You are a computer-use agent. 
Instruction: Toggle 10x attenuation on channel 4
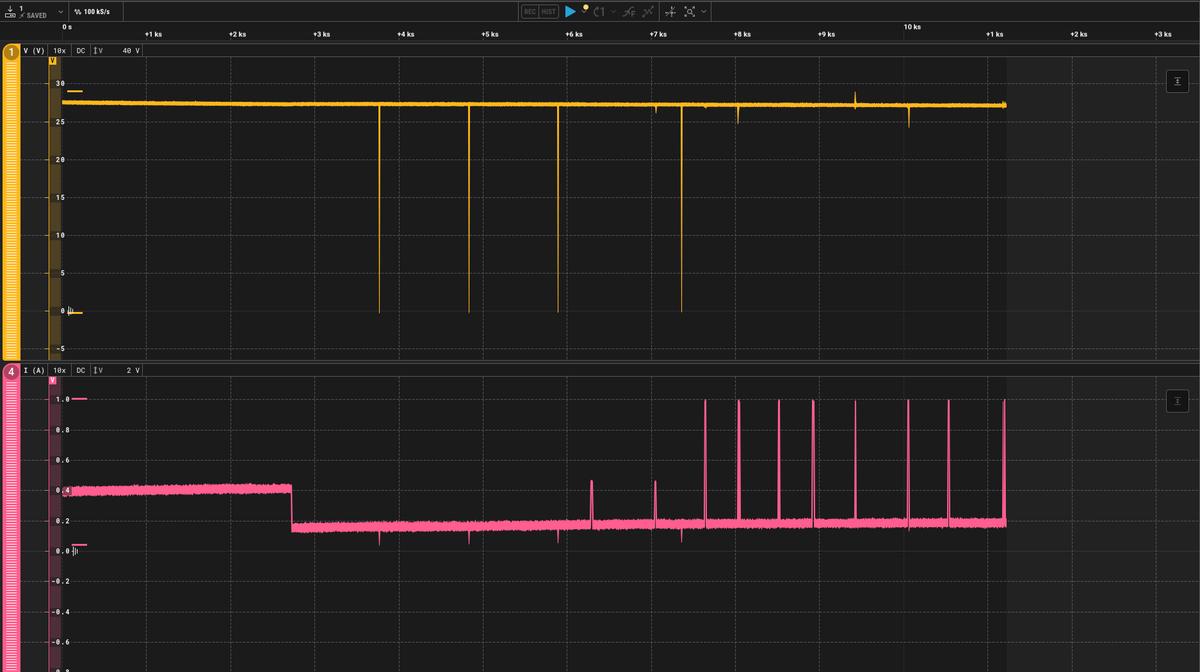pos(59,369)
